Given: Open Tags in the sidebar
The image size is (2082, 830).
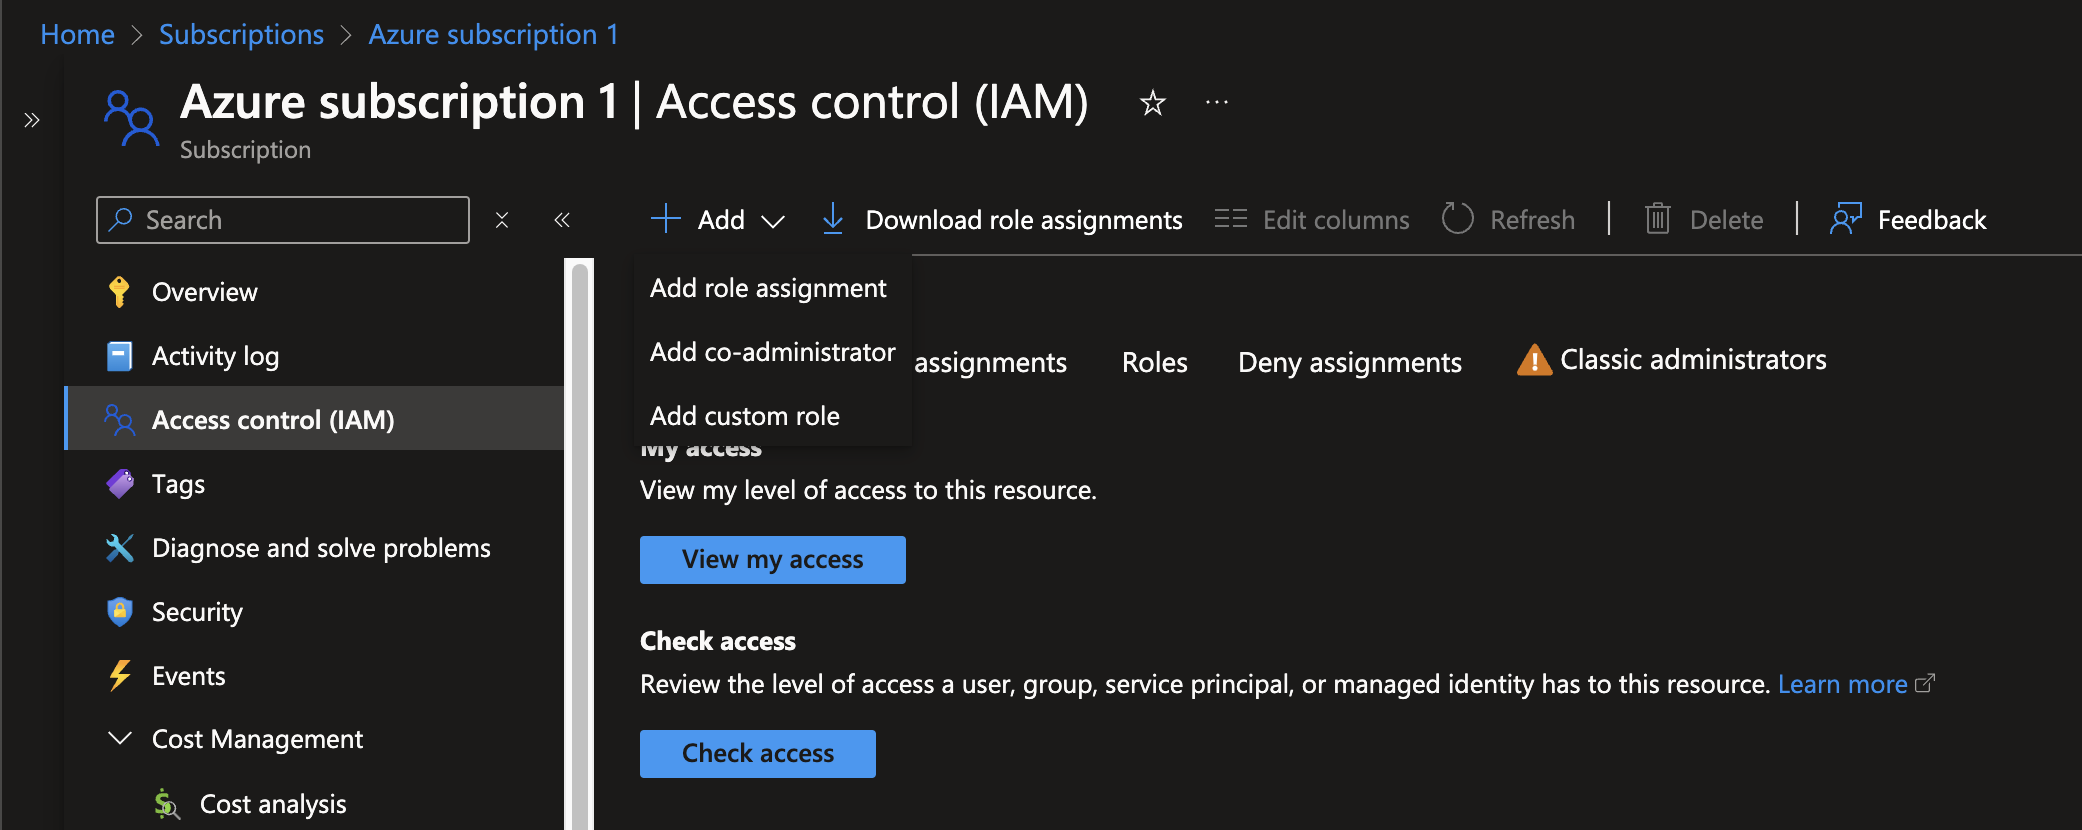Looking at the screenshot, I should pos(178,484).
